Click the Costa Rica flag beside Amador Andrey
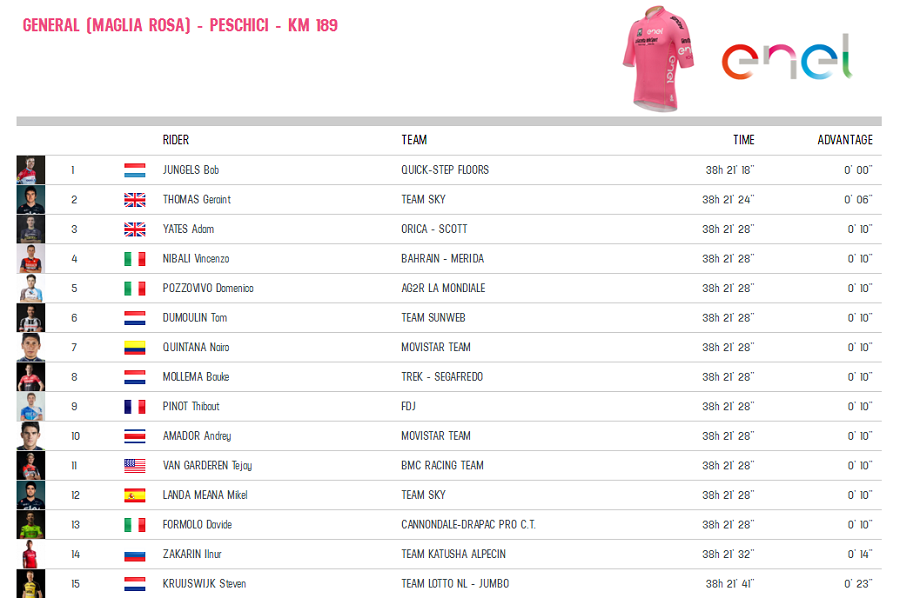The image size is (900, 598). coord(134,436)
